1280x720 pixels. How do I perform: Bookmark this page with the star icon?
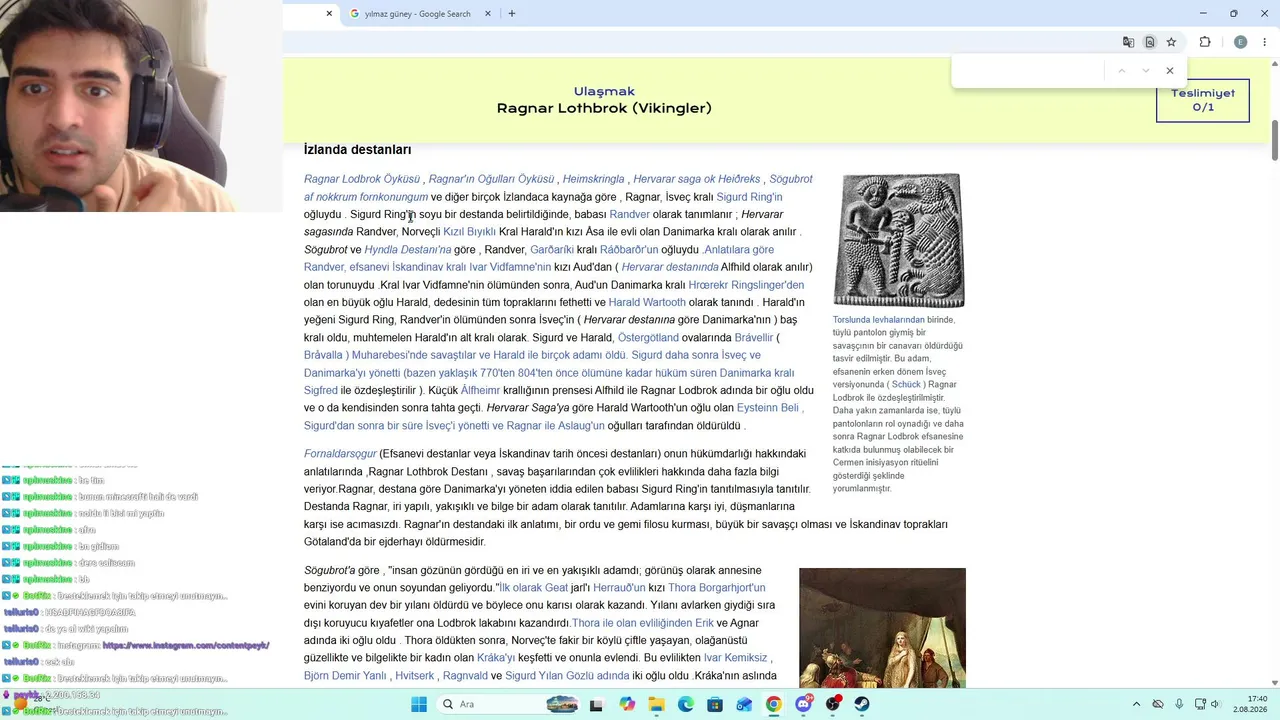1171,42
